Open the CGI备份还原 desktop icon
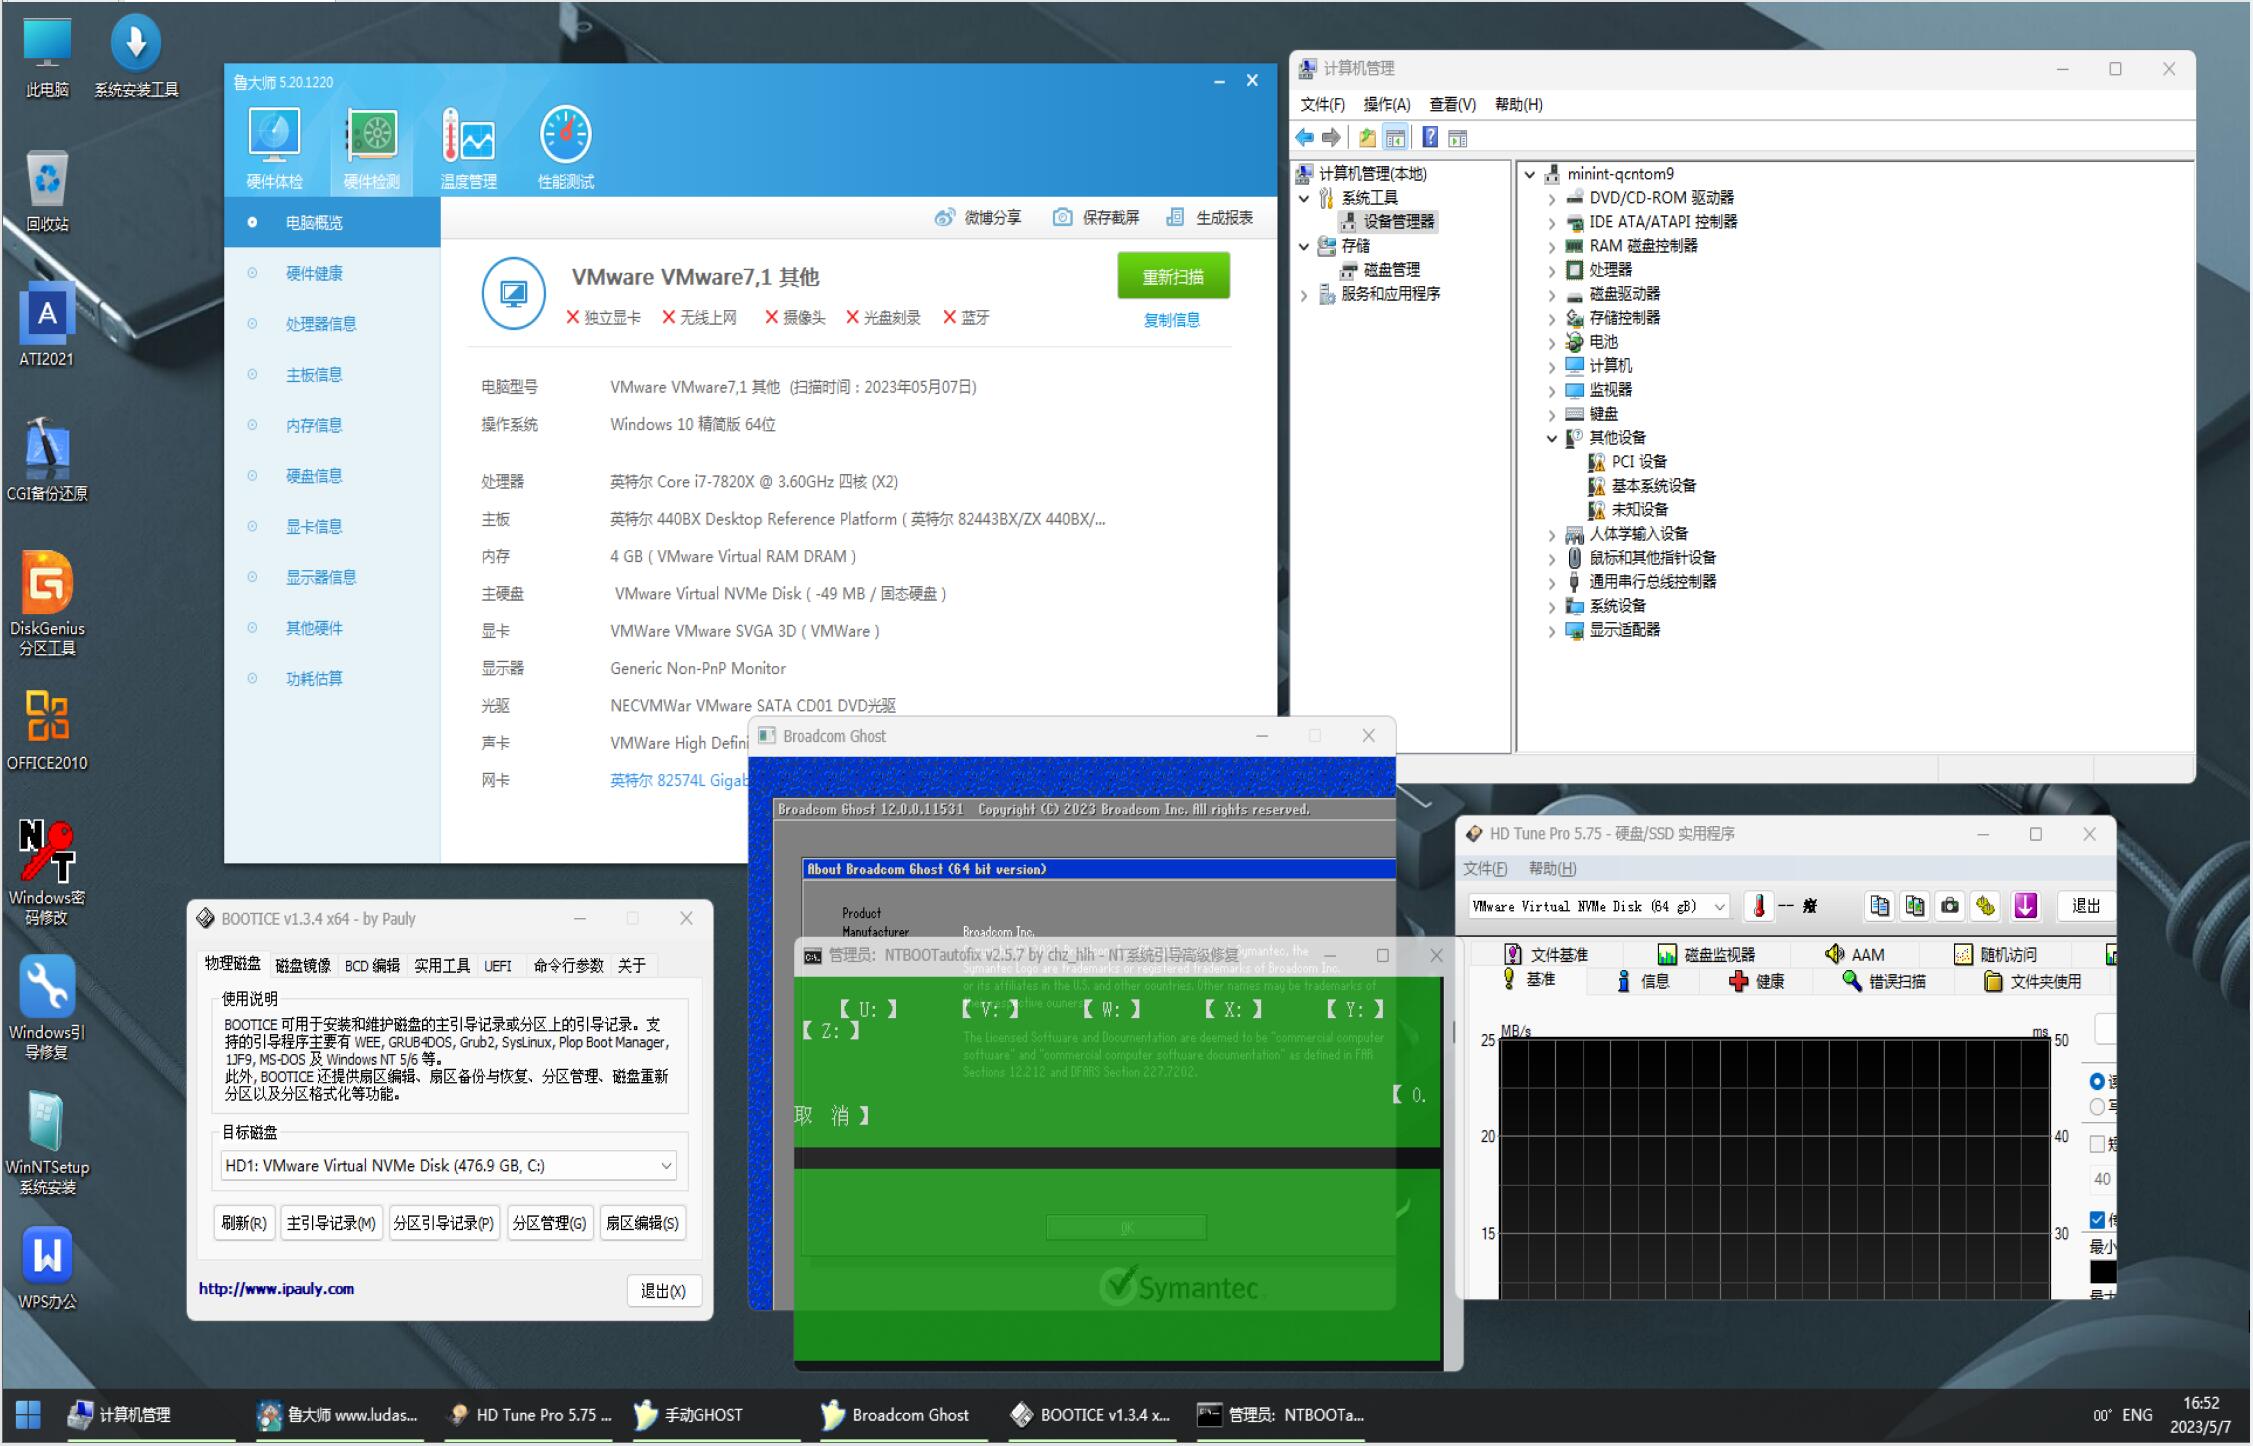The image size is (2253, 1446). point(47,460)
